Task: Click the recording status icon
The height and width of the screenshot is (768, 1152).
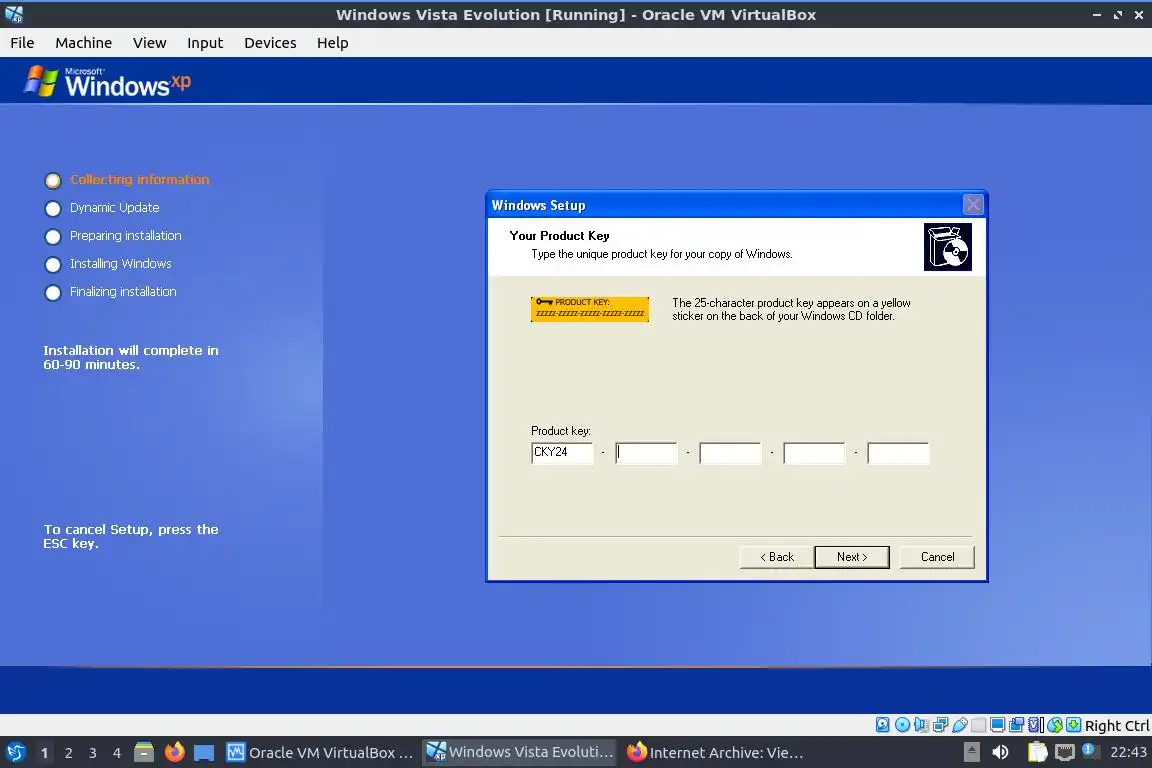Action: [1017, 725]
